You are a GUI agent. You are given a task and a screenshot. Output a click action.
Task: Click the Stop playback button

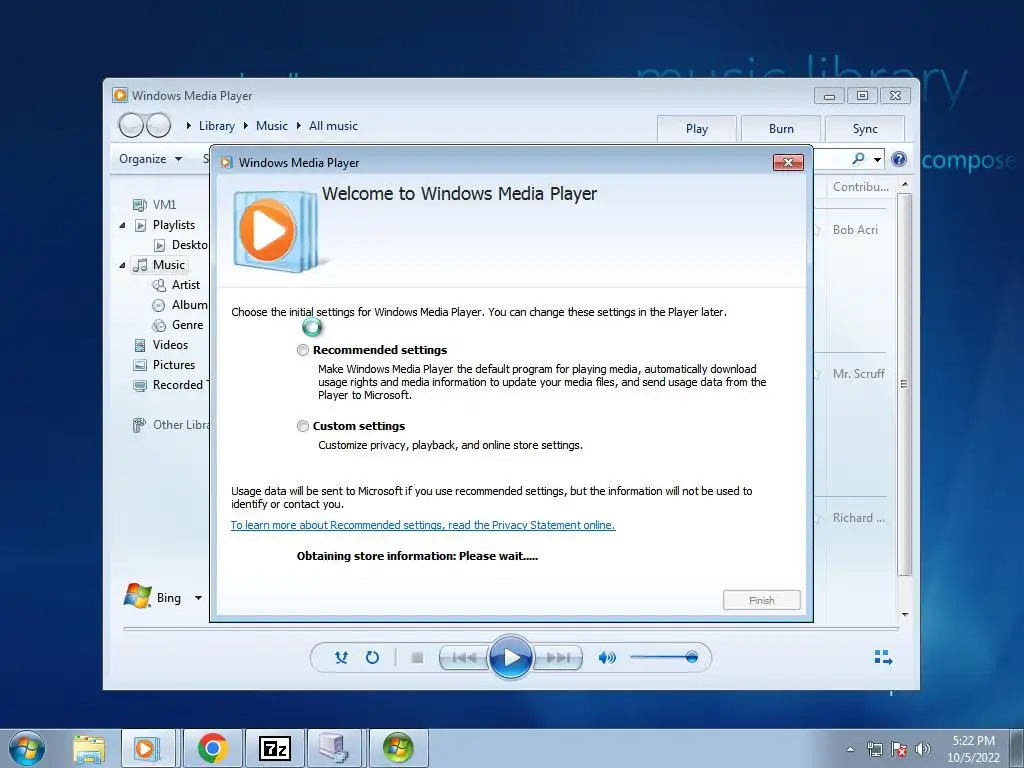pos(417,658)
